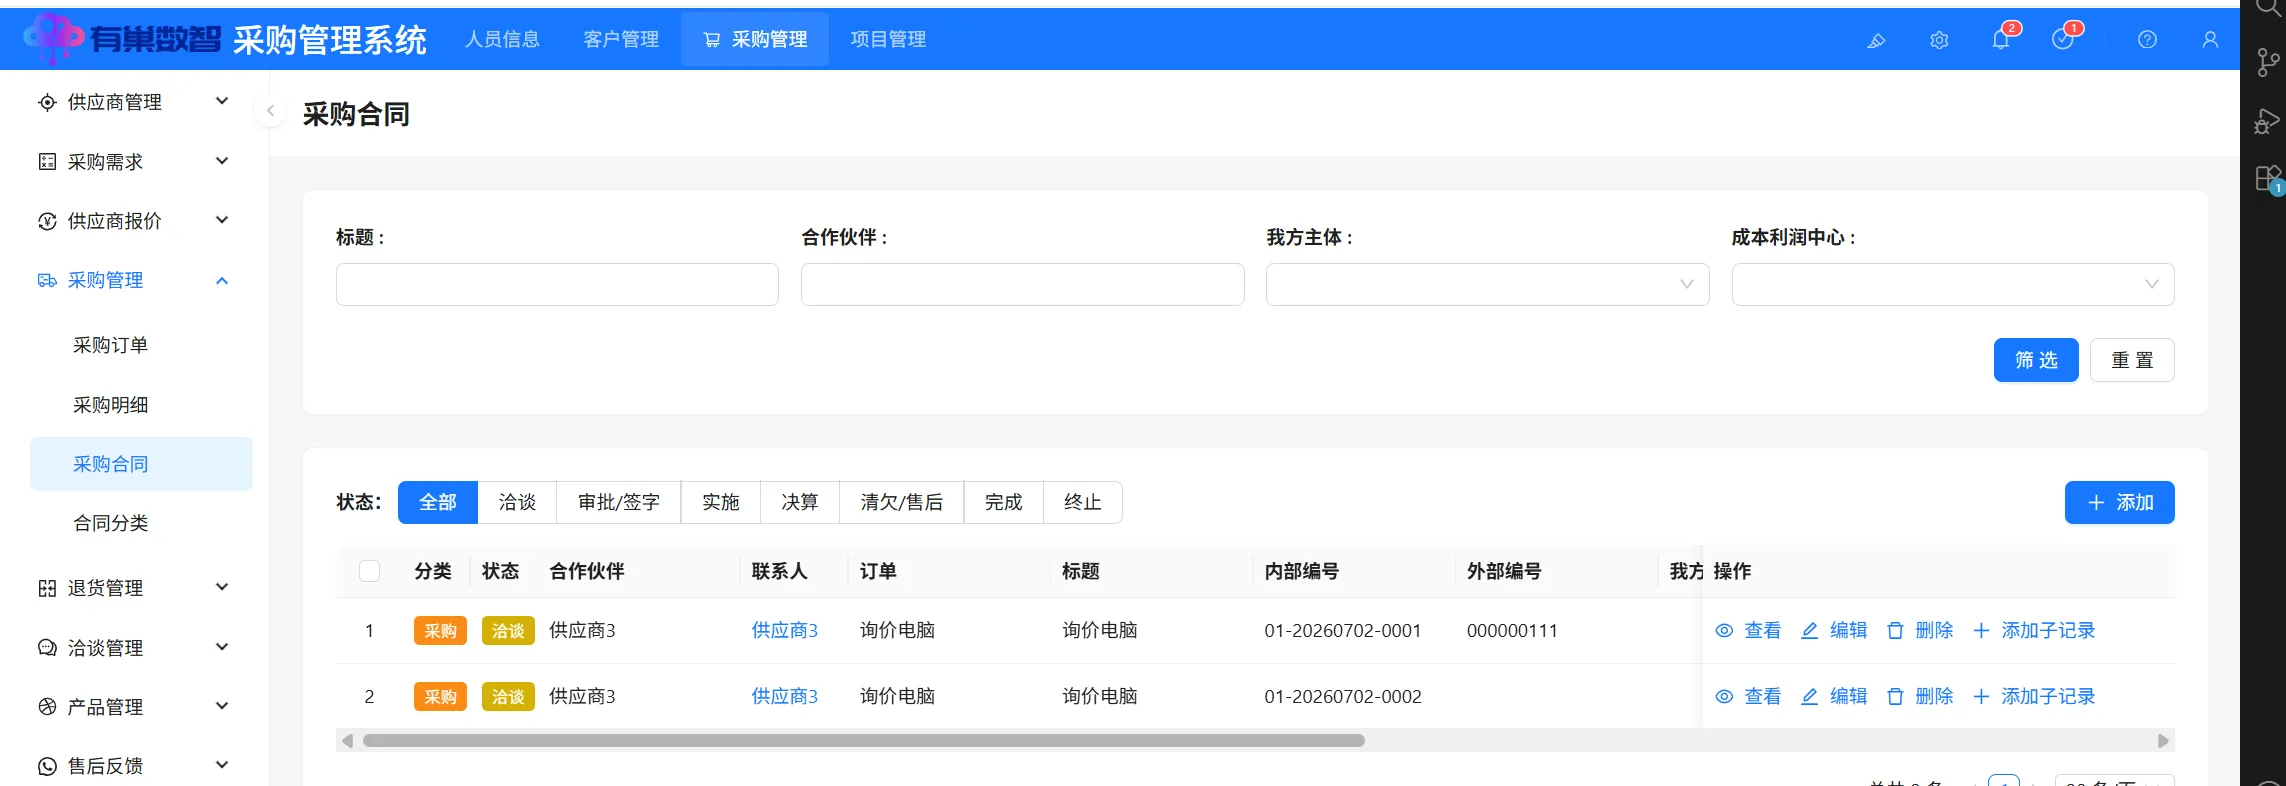This screenshot has height=786, width=2286.
Task: Click the 产品管理 sidebar icon
Action: [x=47, y=707]
